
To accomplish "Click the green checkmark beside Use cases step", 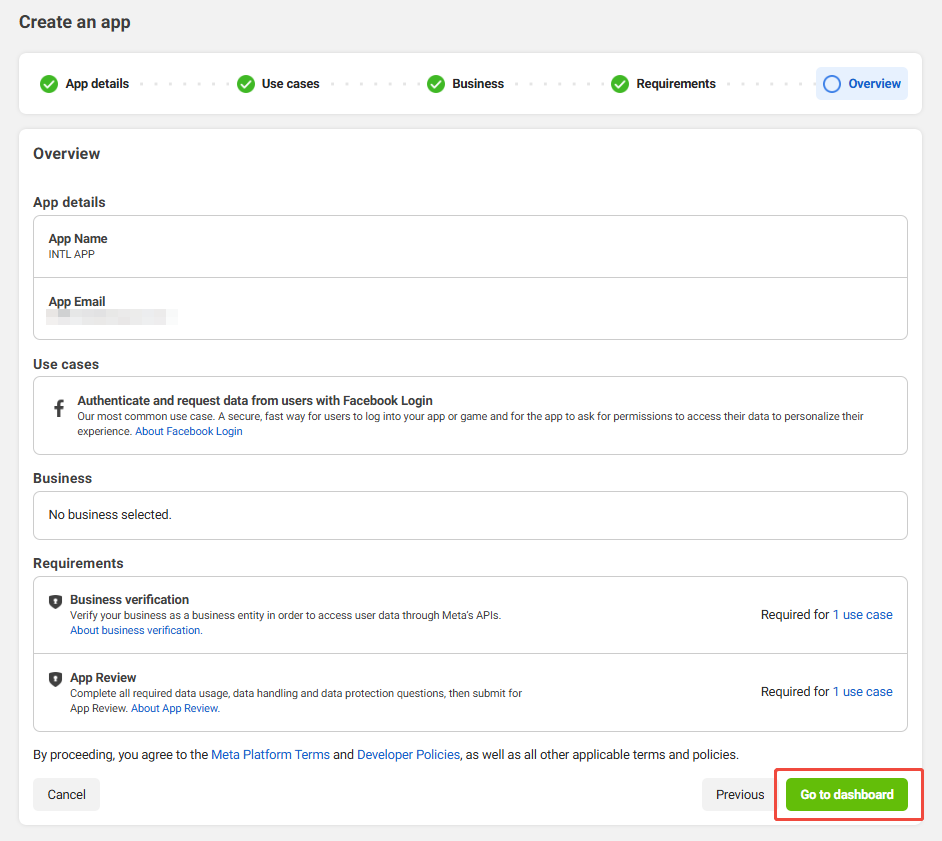I will tap(245, 84).
